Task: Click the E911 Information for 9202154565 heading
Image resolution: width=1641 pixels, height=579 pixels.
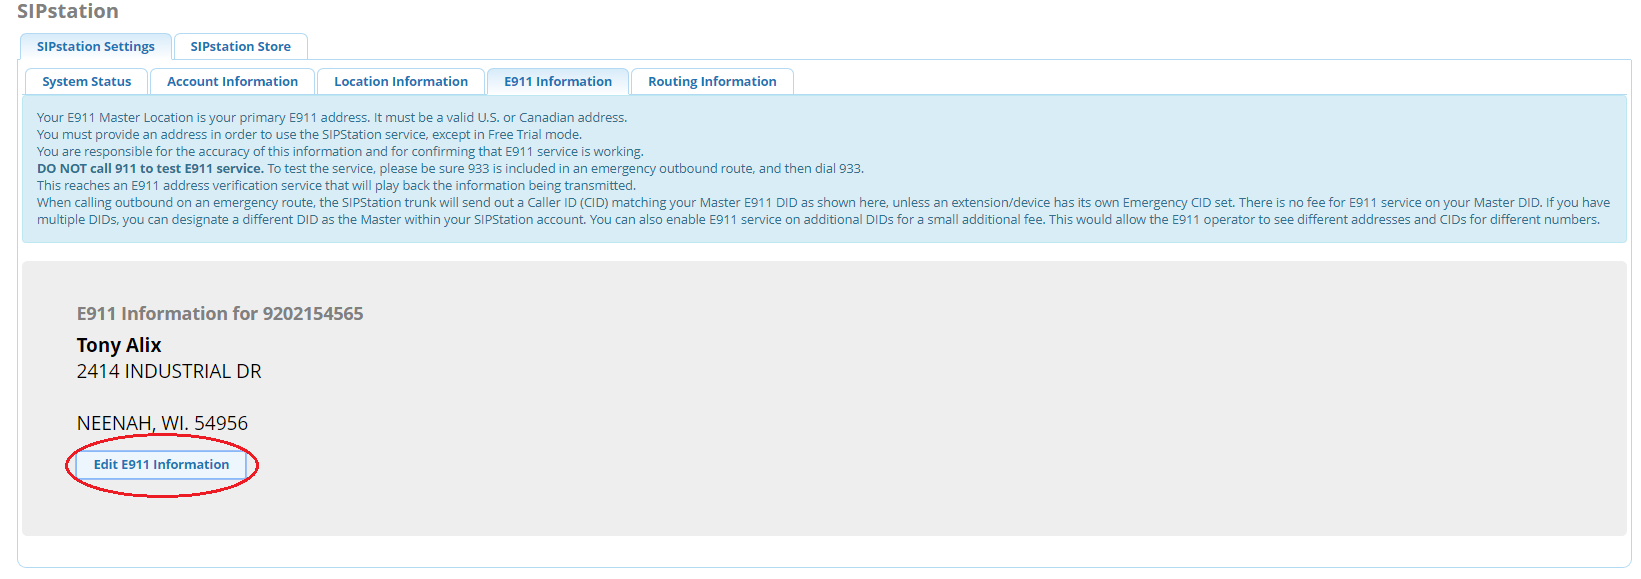Action: (220, 314)
